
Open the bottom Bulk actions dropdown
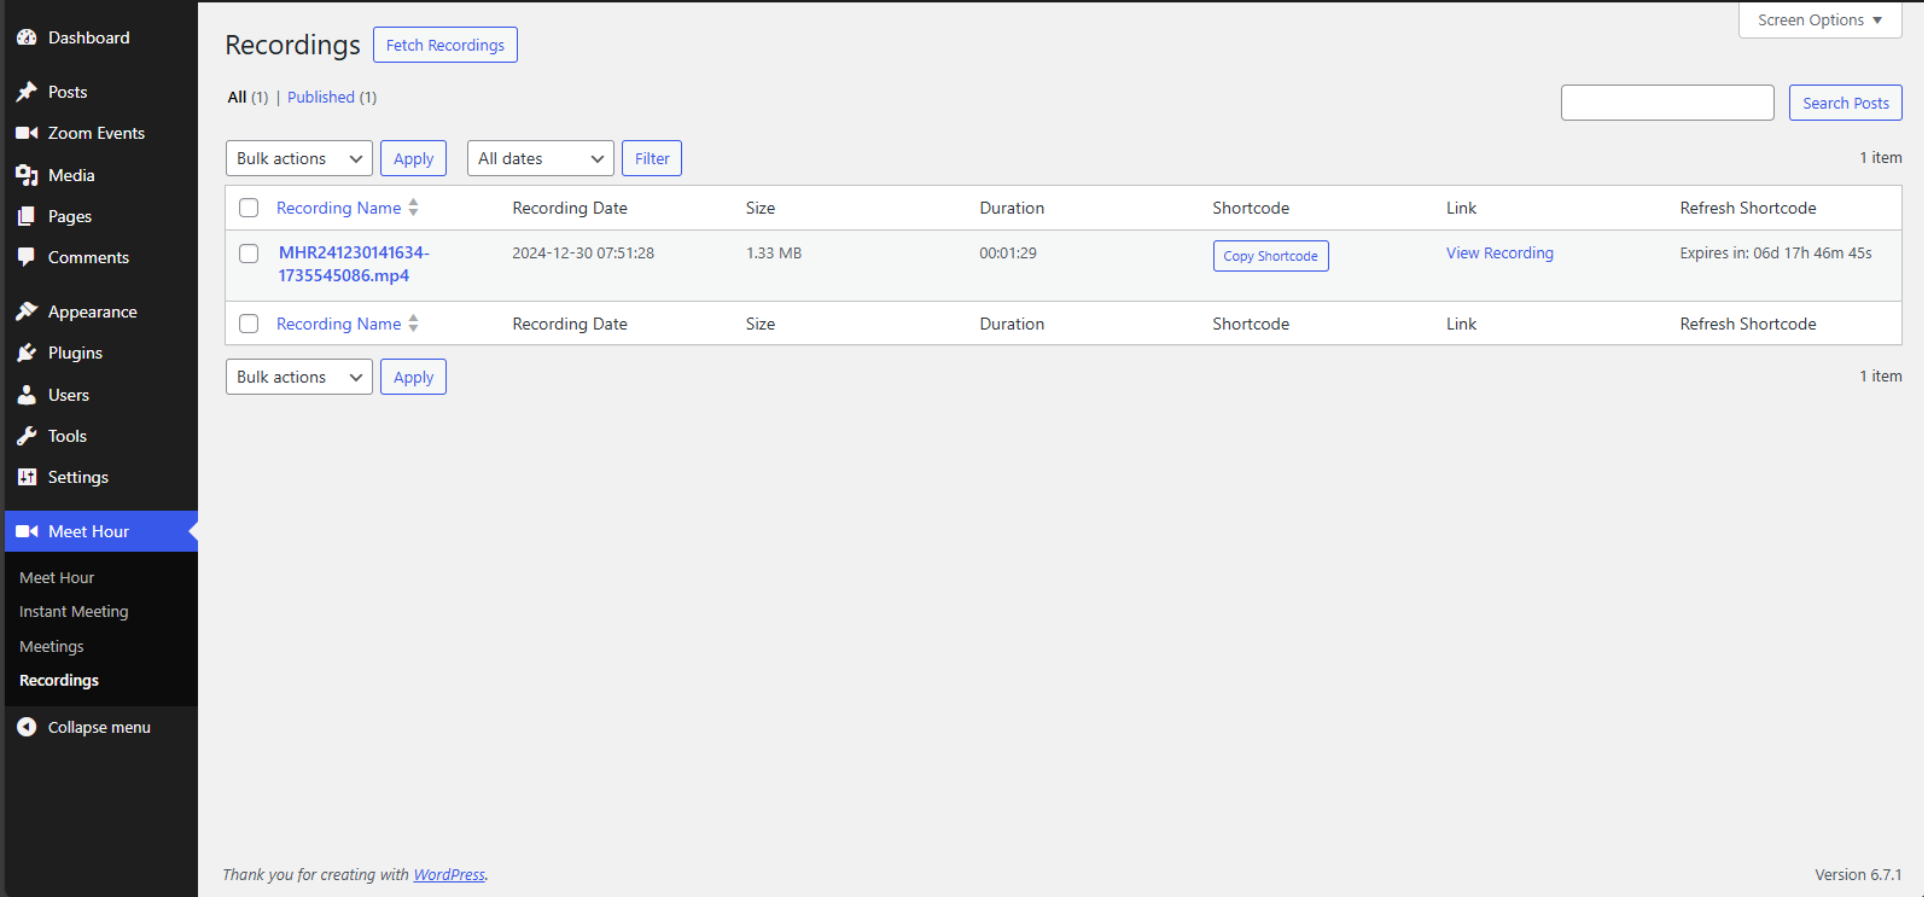click(x=299, y=377)
